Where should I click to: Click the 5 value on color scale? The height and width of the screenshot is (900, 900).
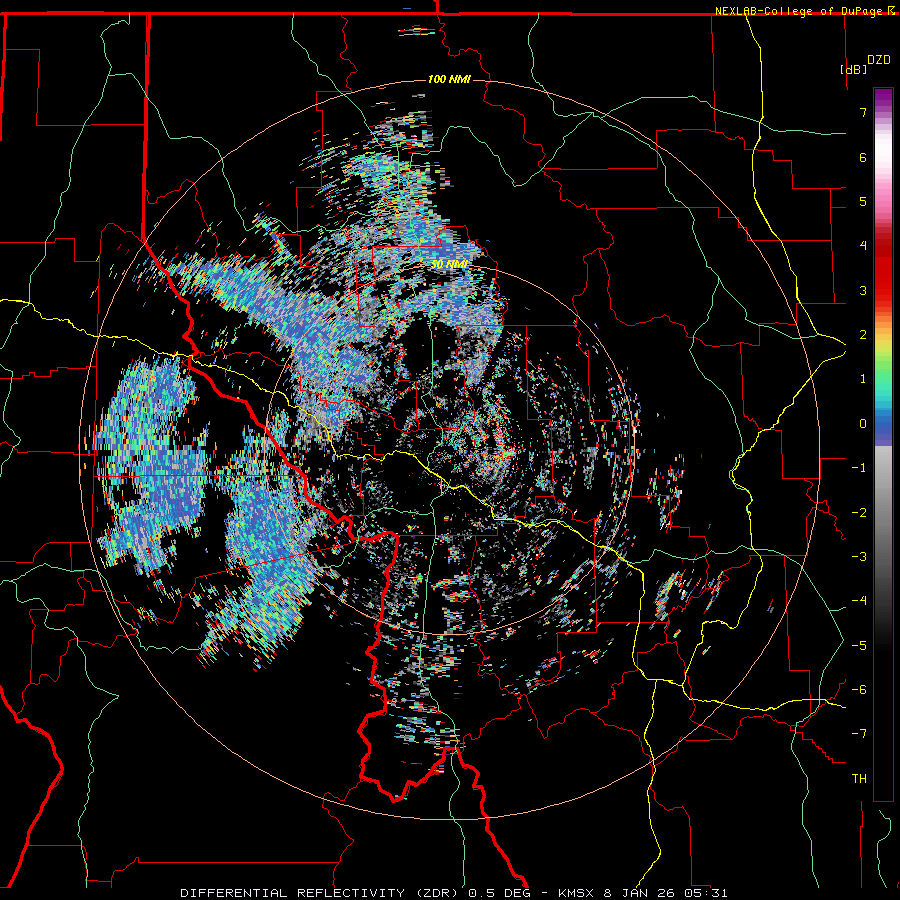[863, 201]
